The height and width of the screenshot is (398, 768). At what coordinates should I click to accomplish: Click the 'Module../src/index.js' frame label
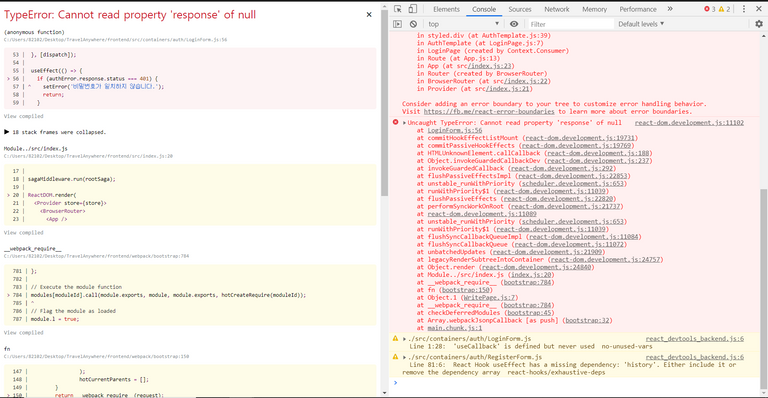click(x=36, y=148)
